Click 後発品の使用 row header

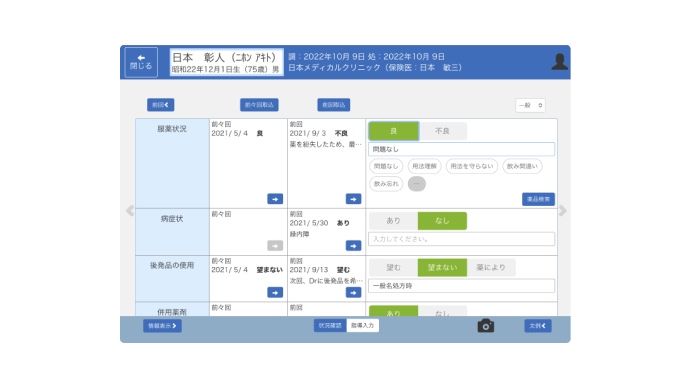(x=172, y=278)
